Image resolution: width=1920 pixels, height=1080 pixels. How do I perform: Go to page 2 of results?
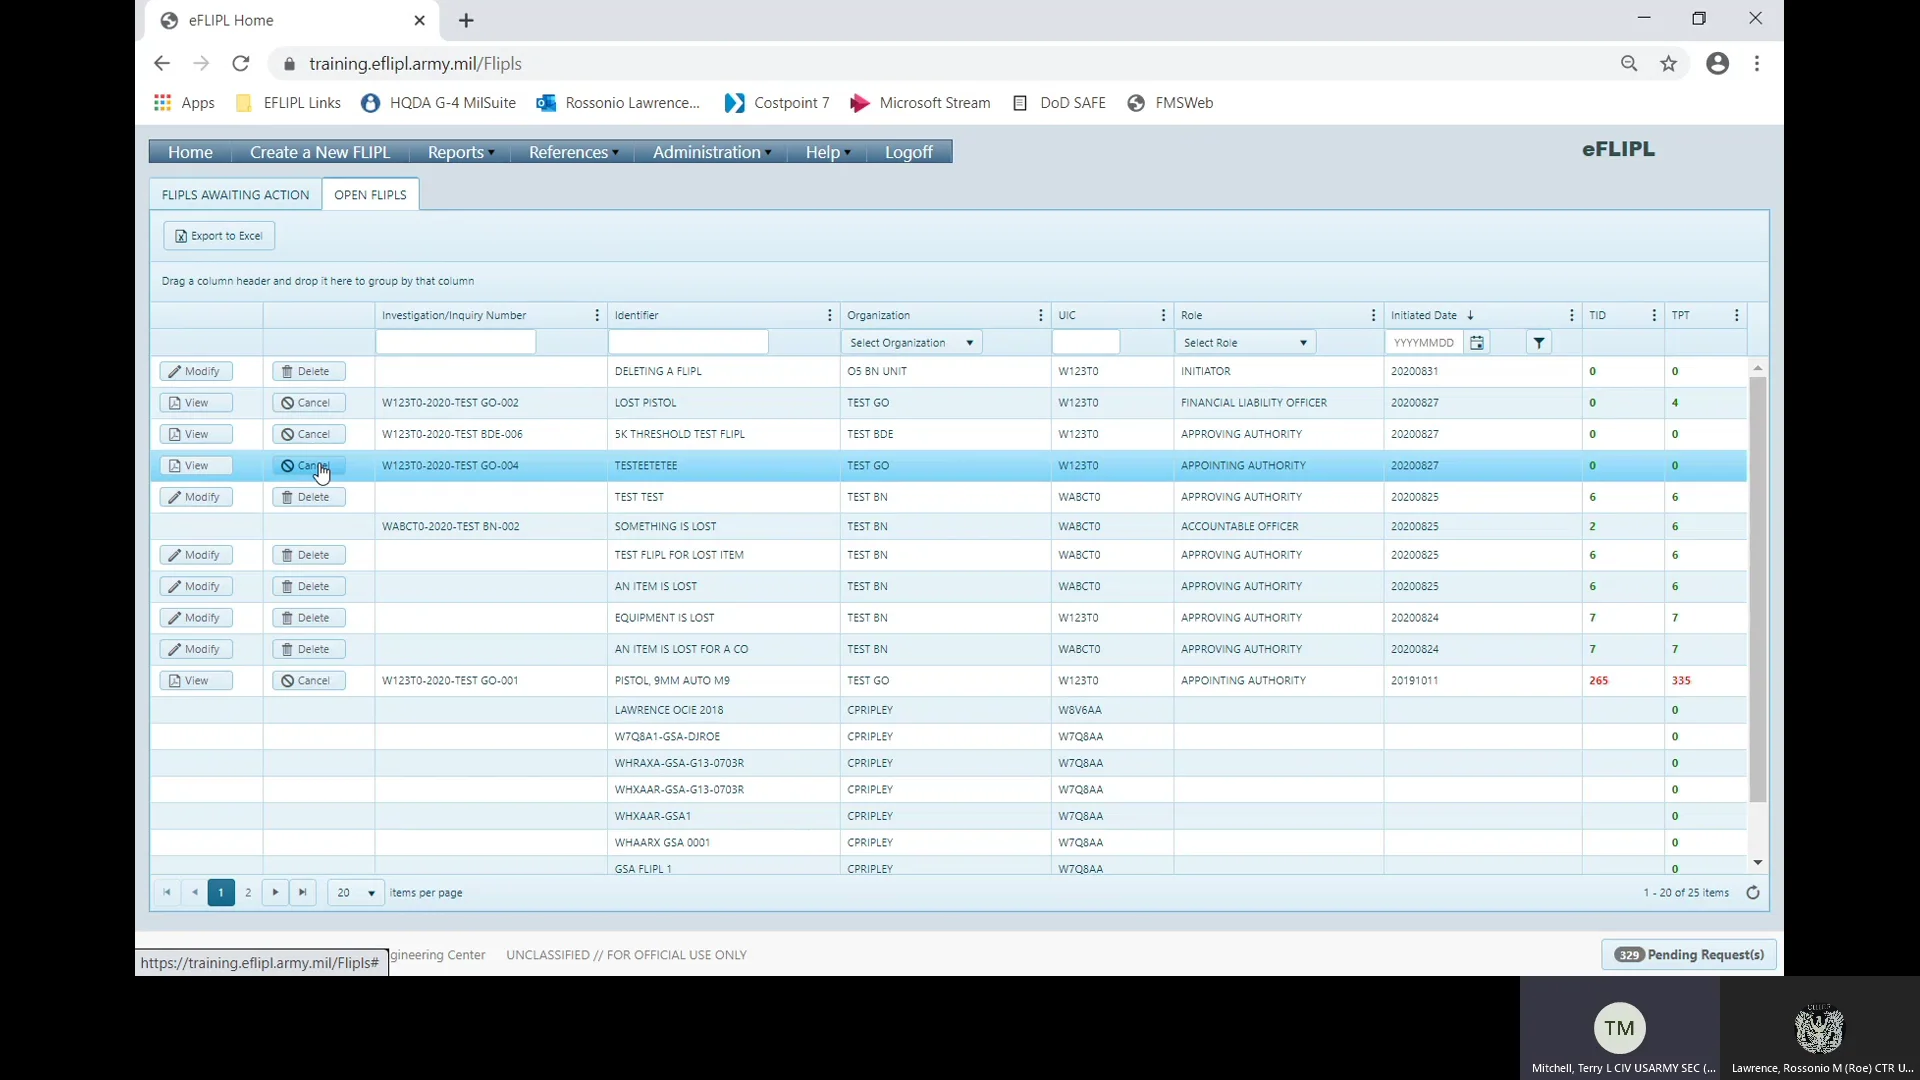(248, 892)
